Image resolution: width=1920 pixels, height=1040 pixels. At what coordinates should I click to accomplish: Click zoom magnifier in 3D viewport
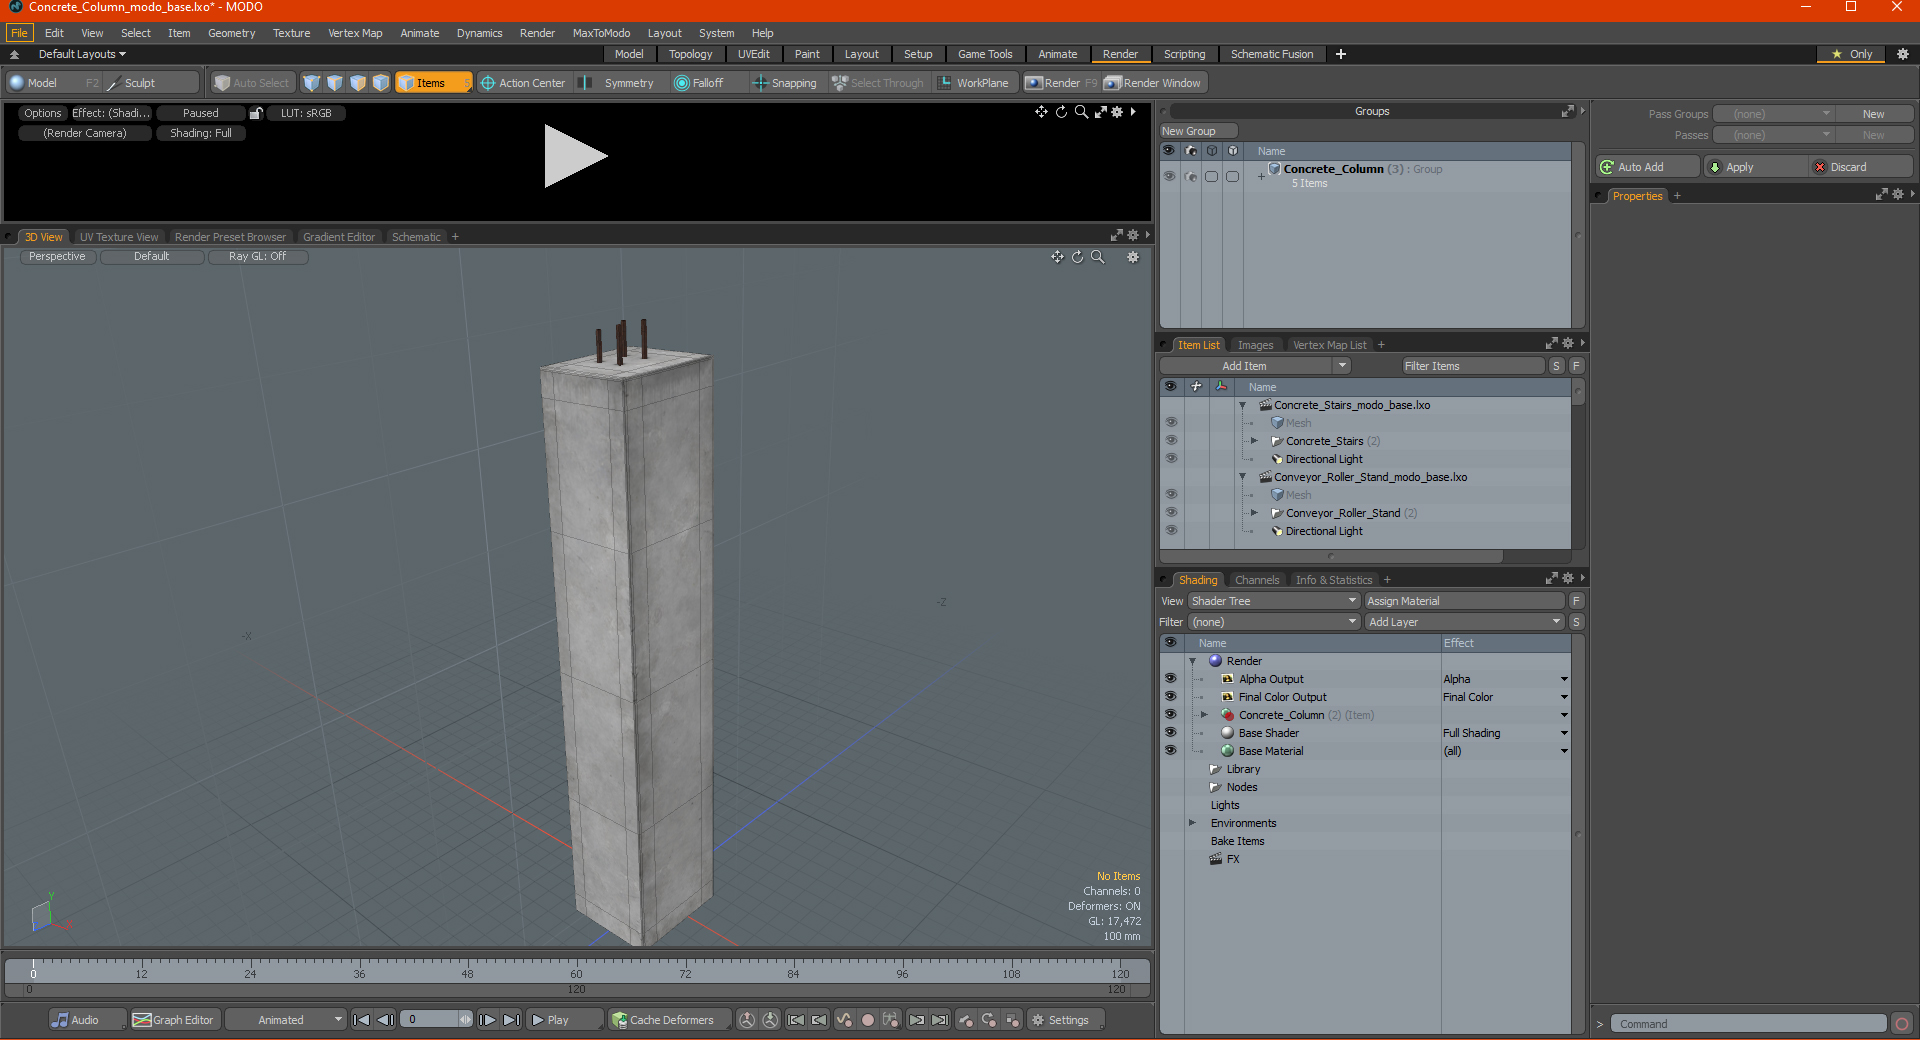tap(1097, 257)
